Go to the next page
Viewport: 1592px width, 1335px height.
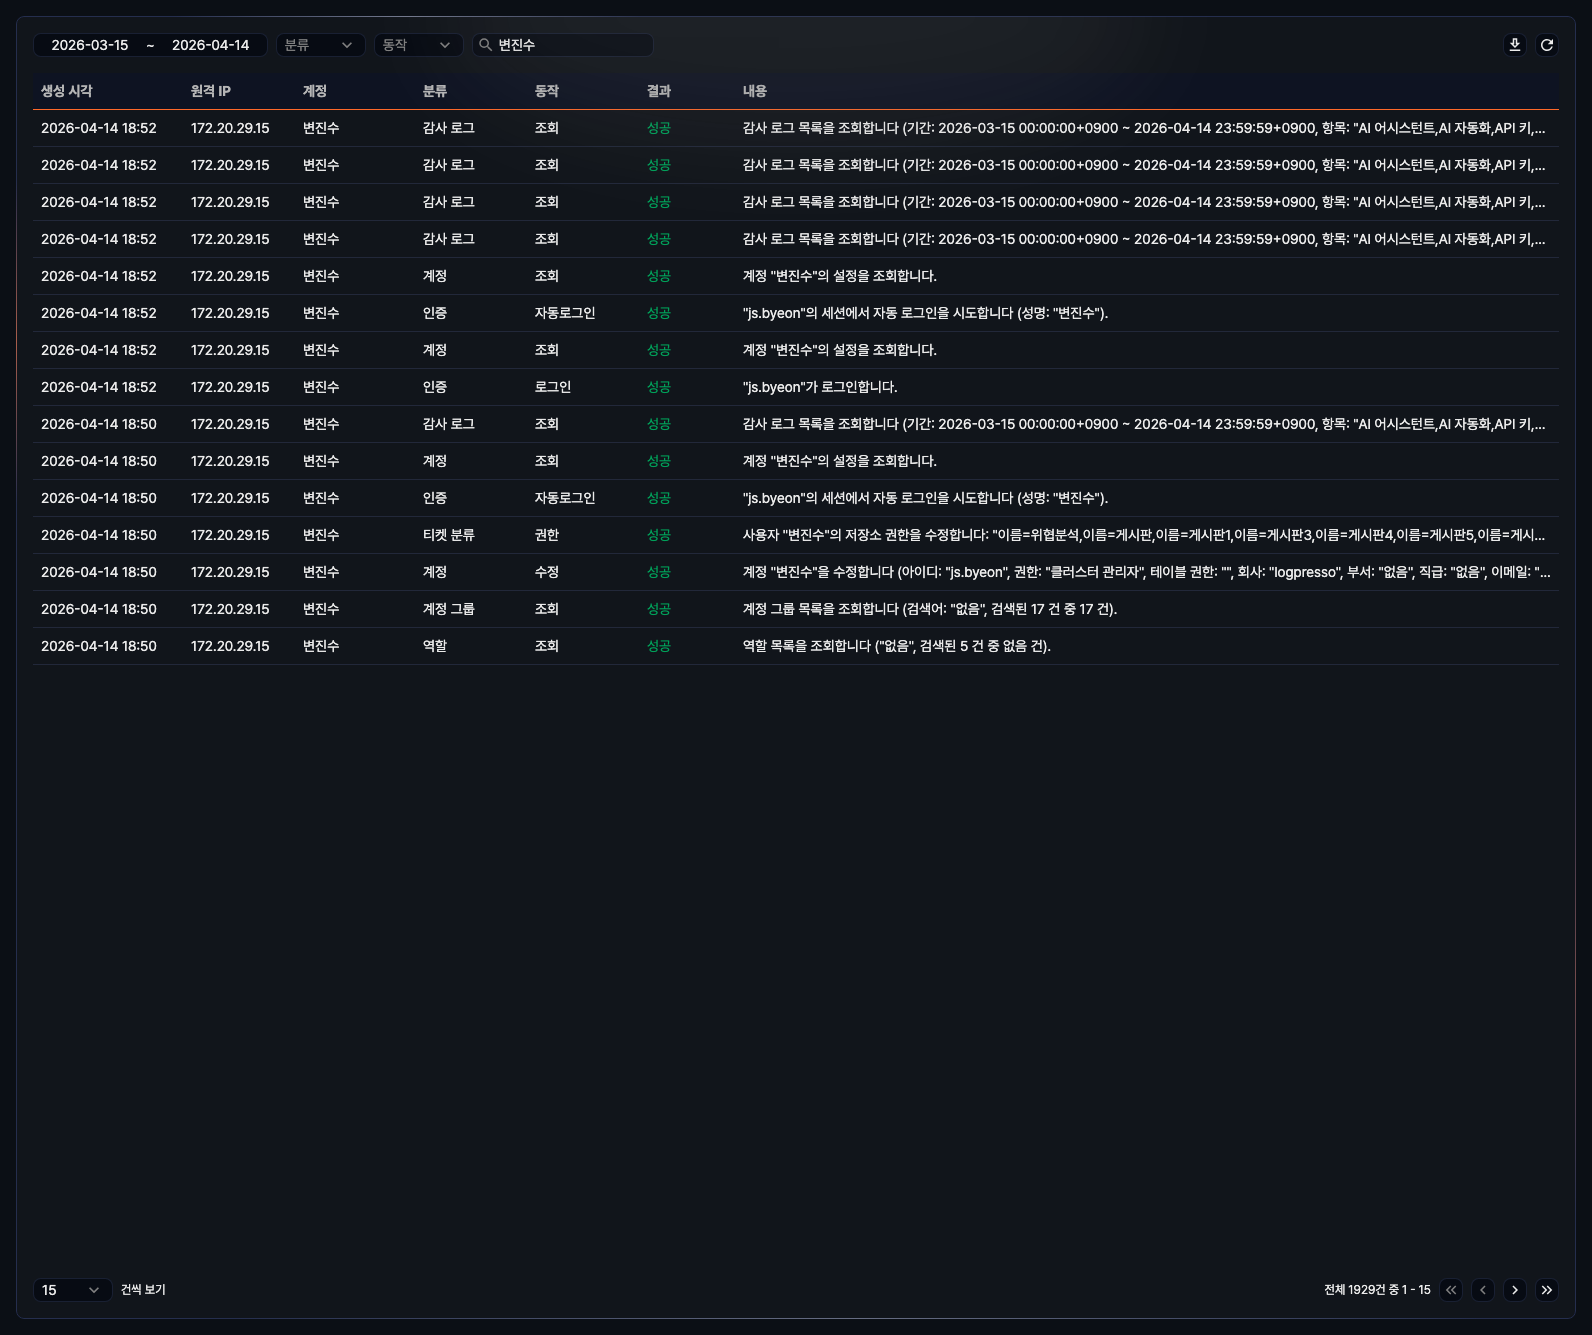[1515, 1290]
